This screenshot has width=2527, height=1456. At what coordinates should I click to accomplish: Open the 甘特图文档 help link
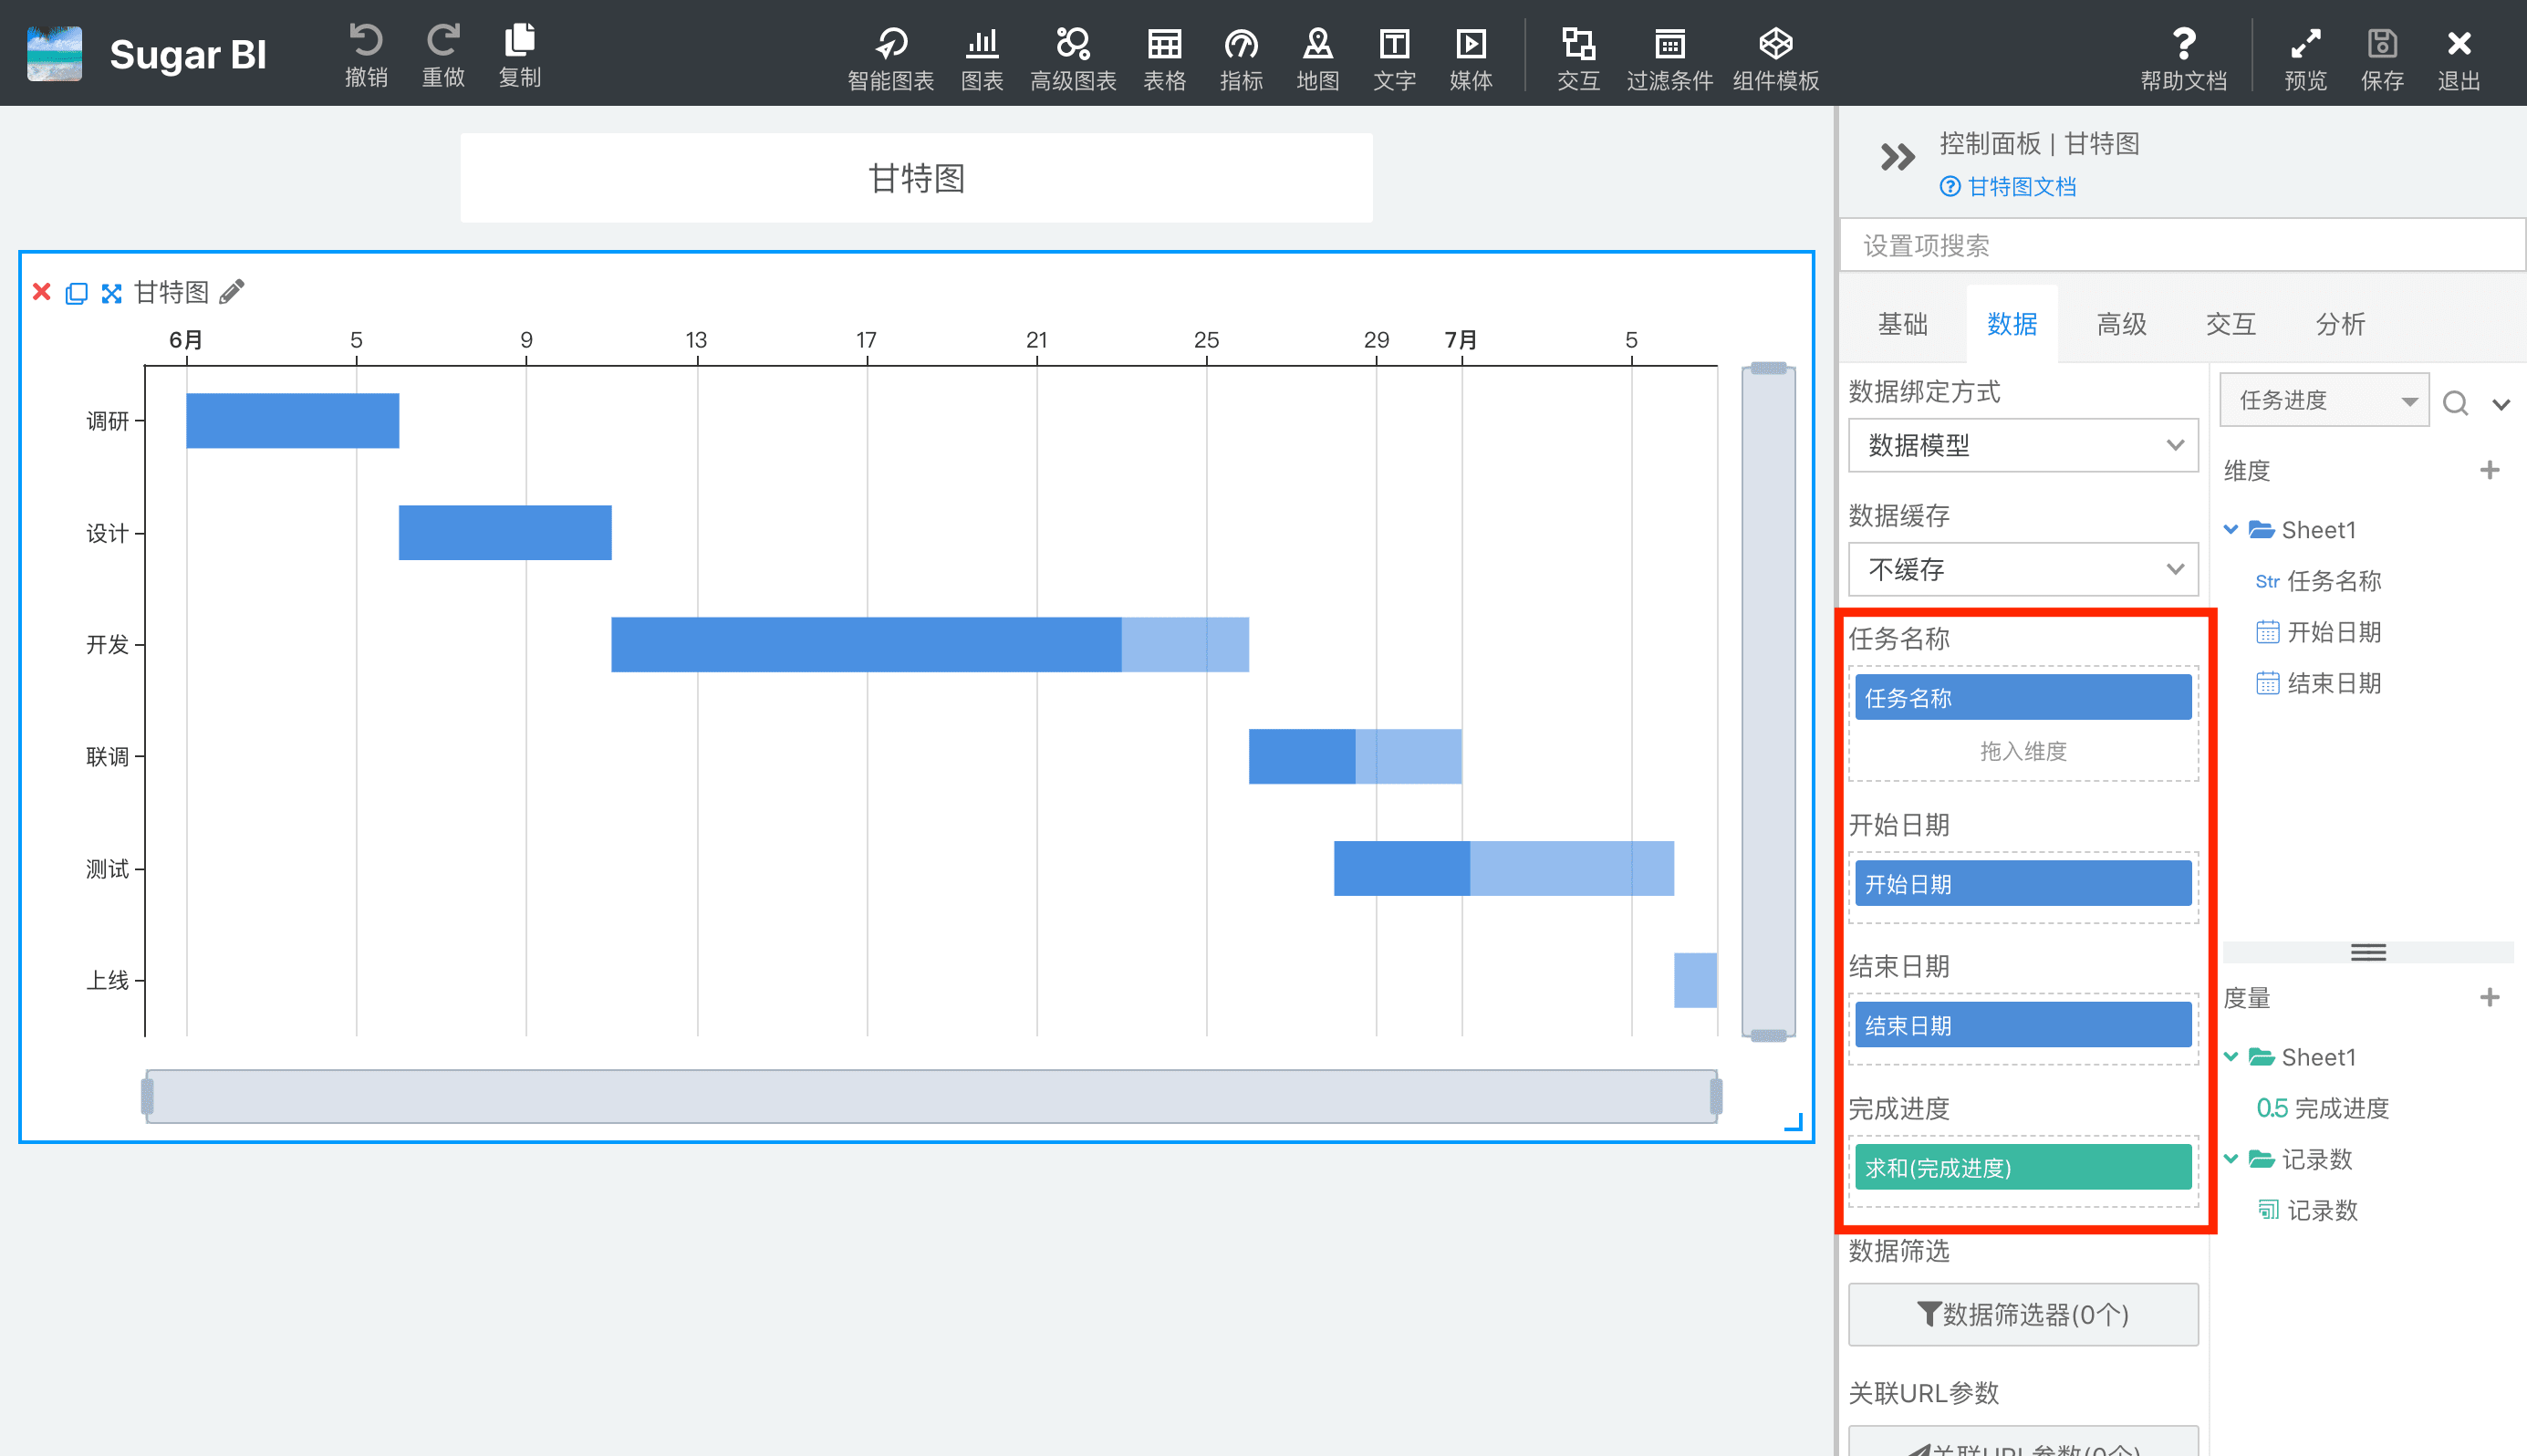point(2008,186)
